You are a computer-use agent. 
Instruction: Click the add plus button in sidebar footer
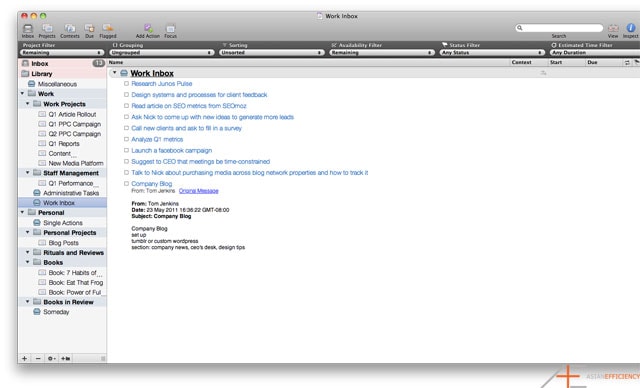tap(24, 358)
